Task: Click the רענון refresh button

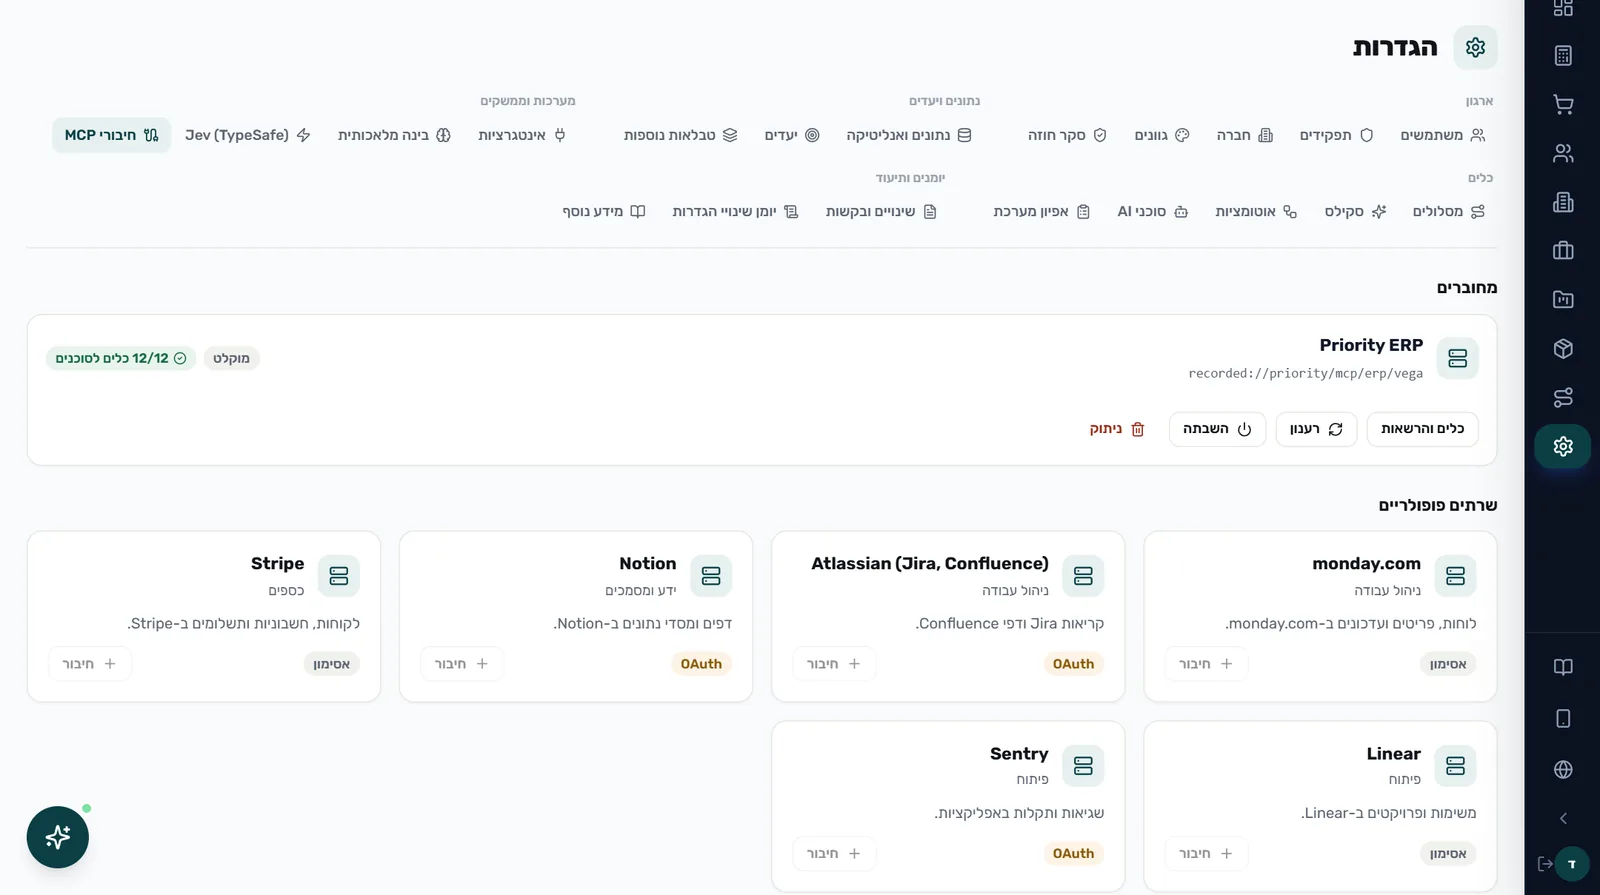Action: (x=1316, y=429)
